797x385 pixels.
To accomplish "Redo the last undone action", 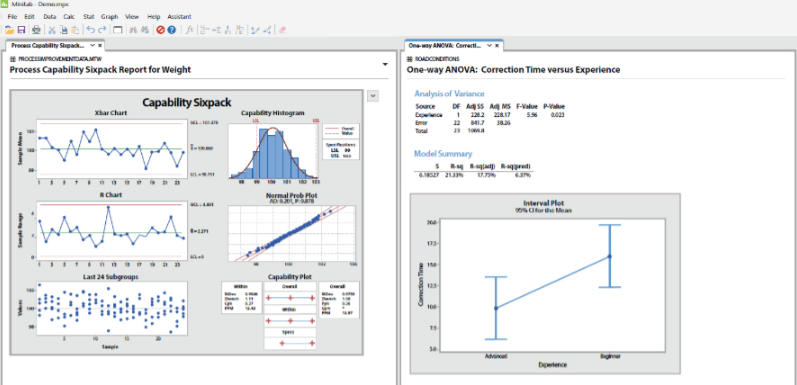I will click(102, 30).
